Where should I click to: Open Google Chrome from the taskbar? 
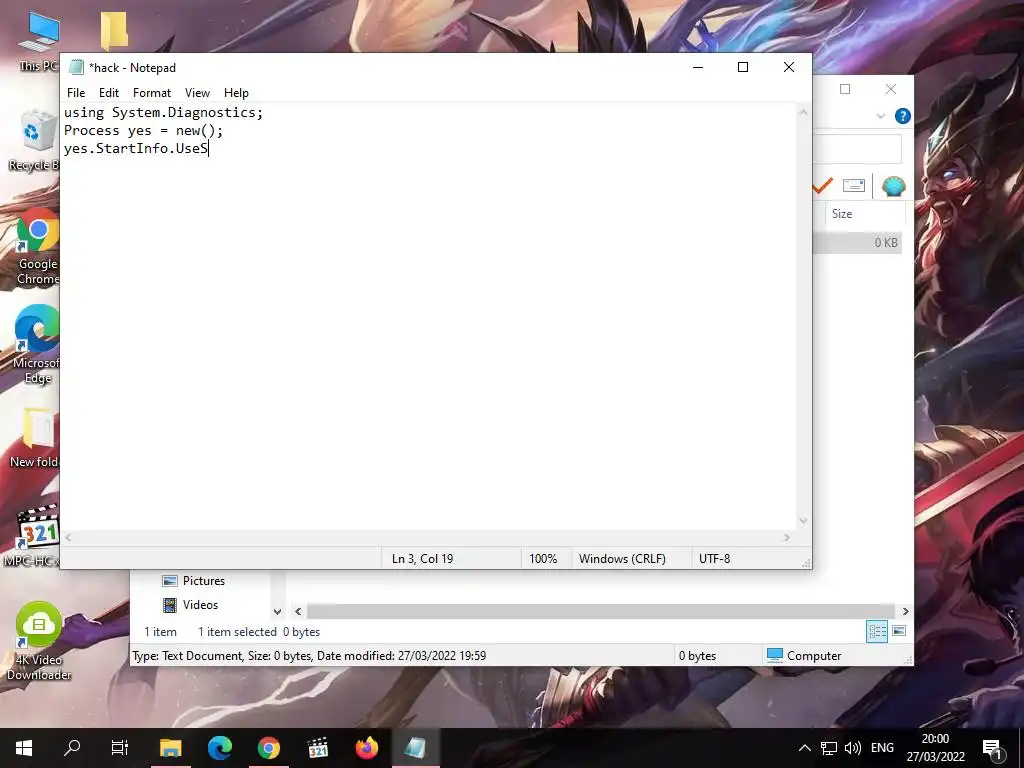click(x=268, y=748)
